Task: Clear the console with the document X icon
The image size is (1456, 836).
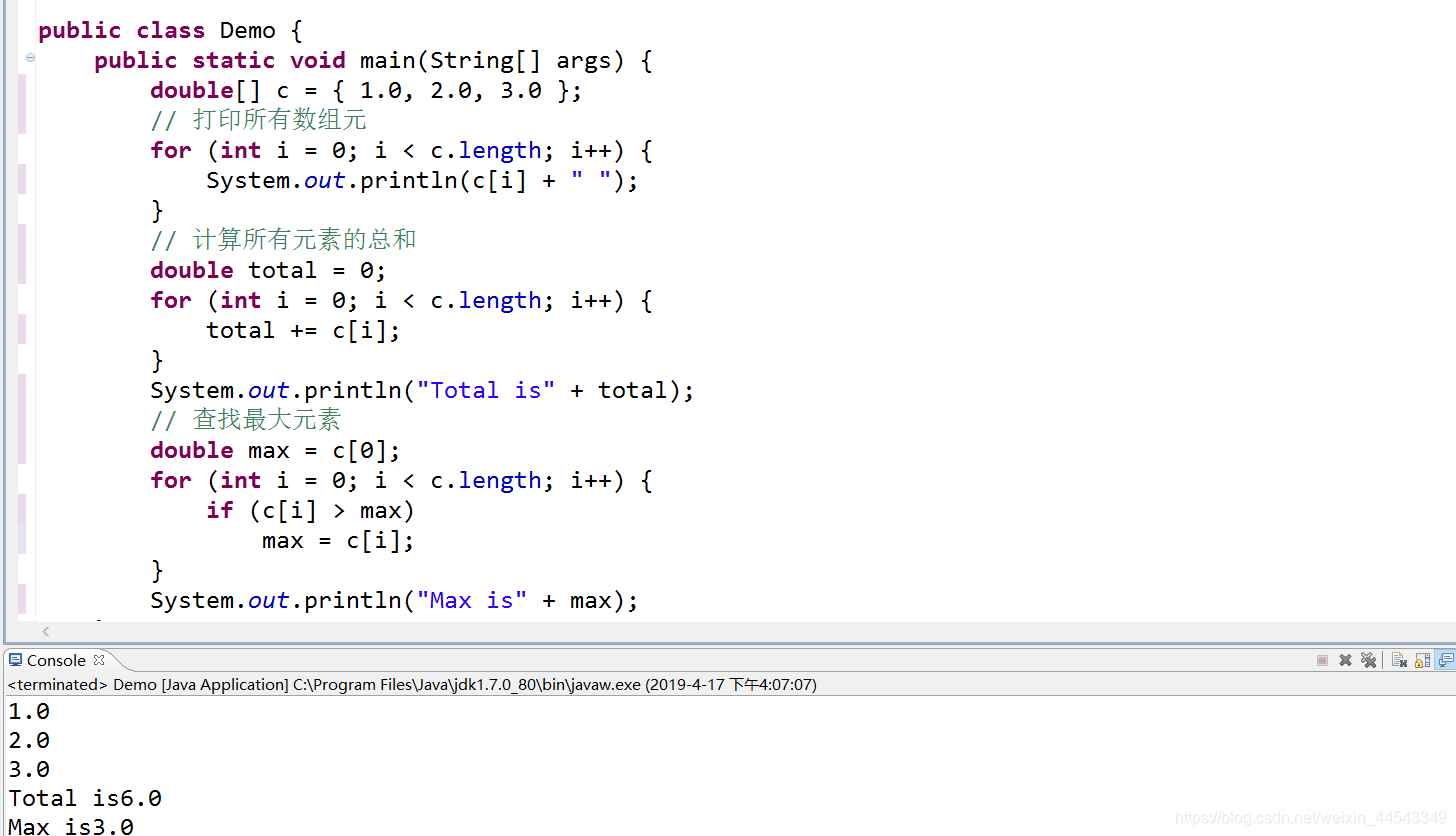Action: (x=1399, y=660)
